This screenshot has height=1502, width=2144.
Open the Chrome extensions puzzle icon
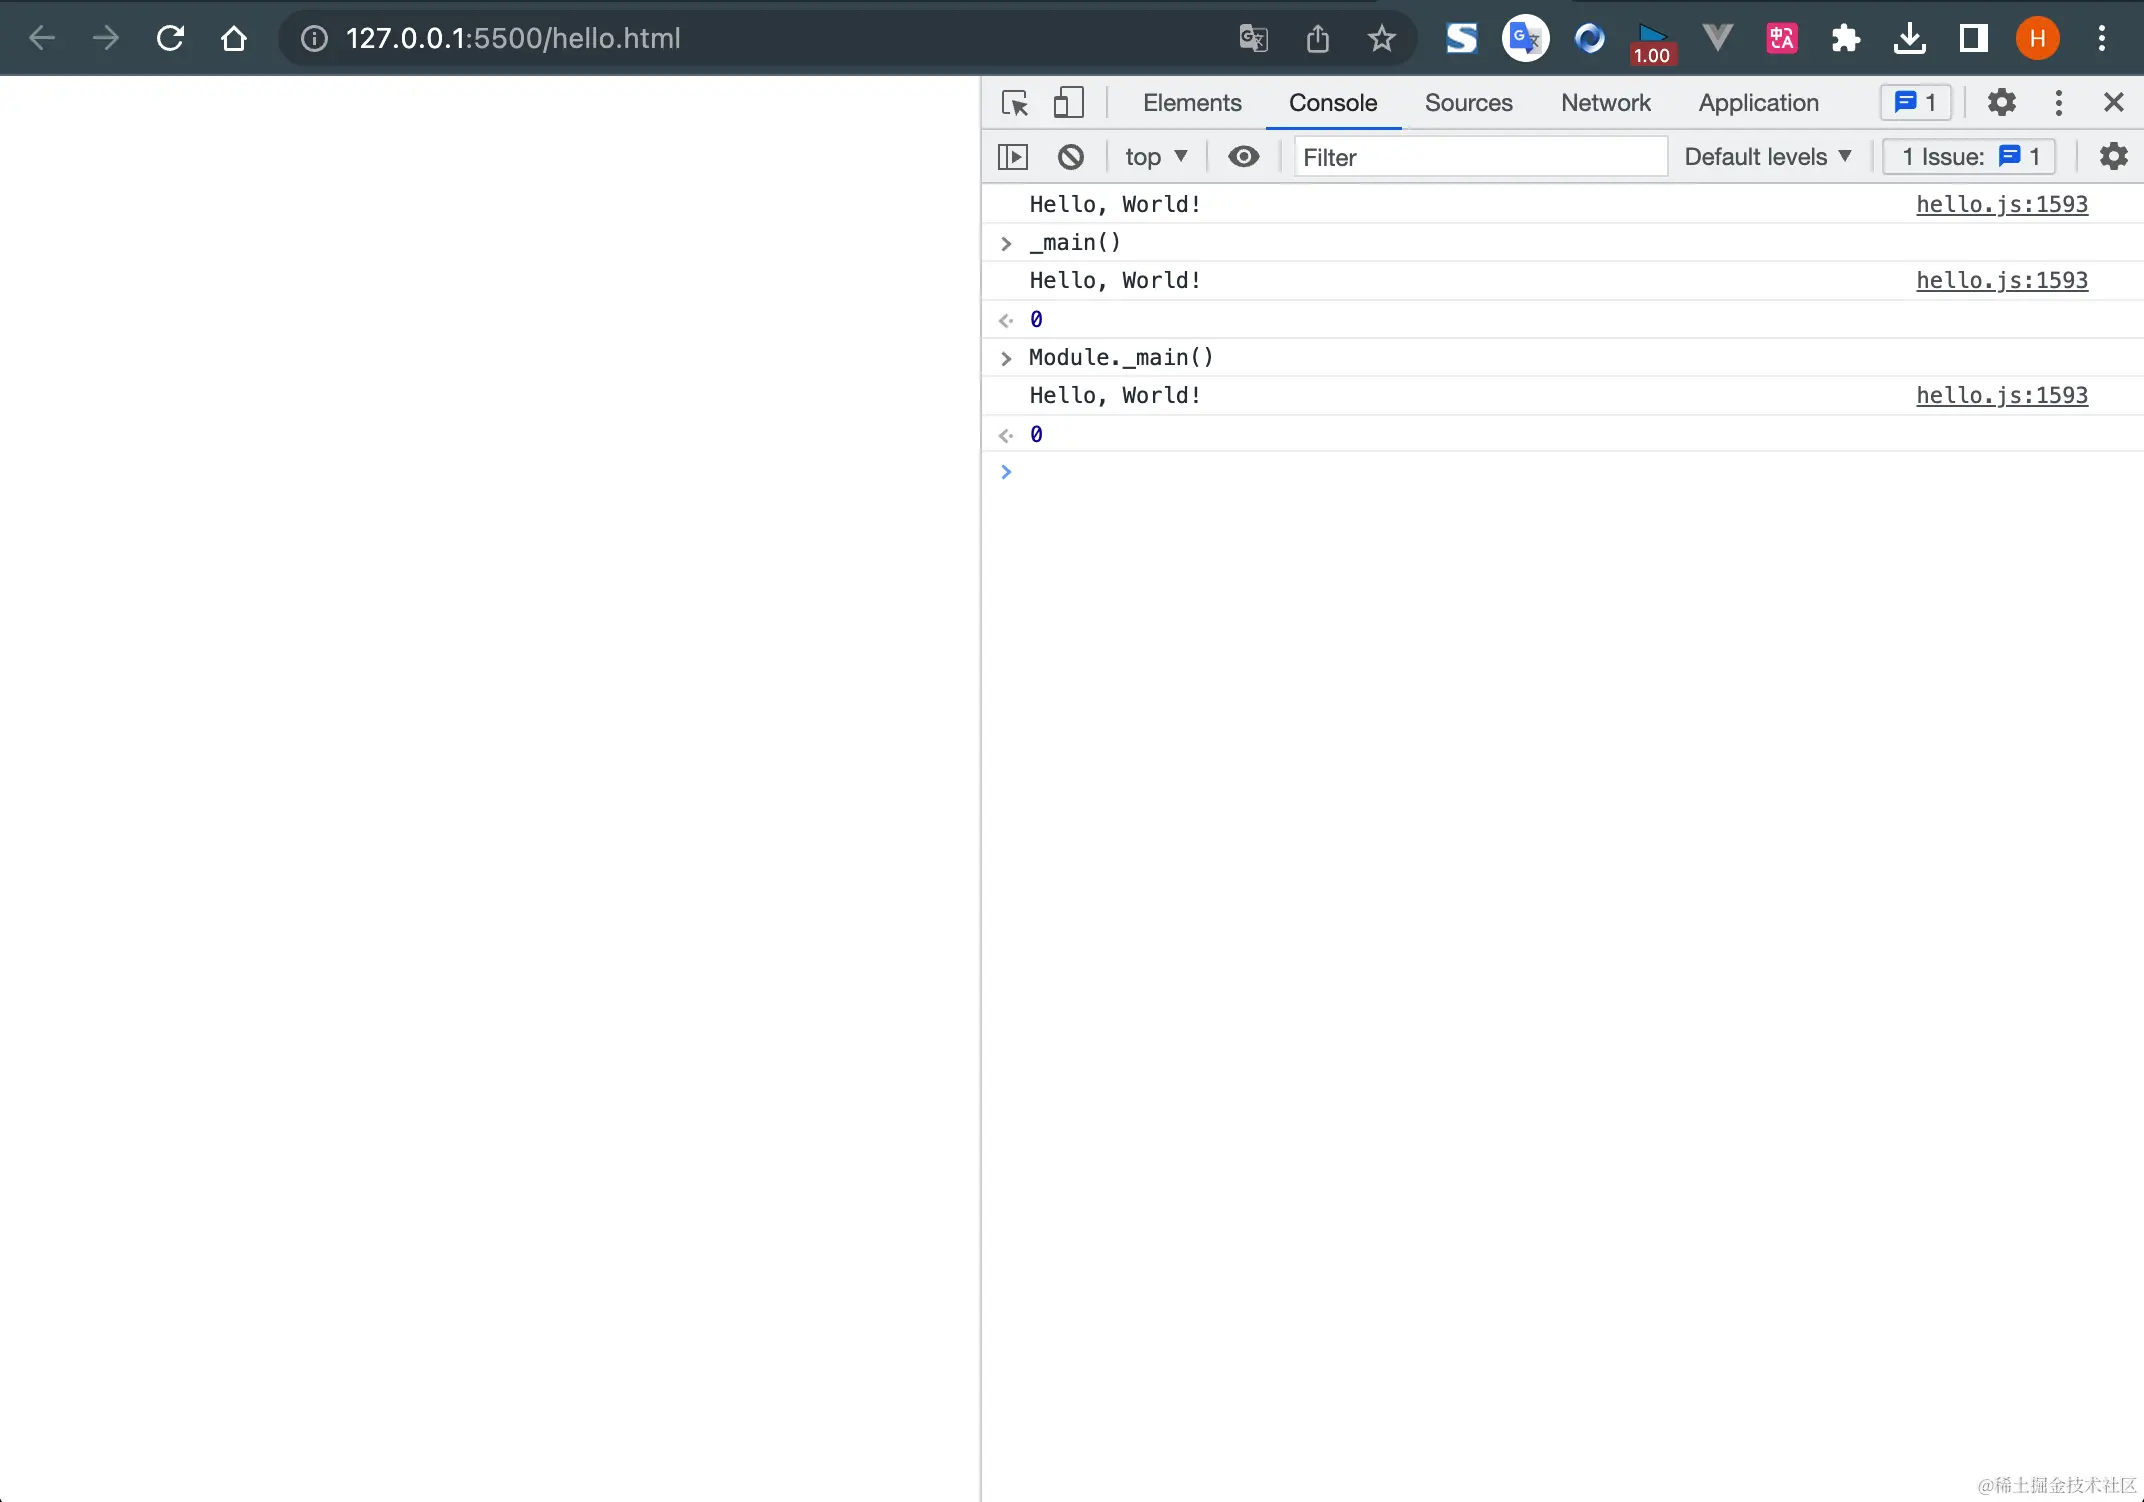(1845, 38)
